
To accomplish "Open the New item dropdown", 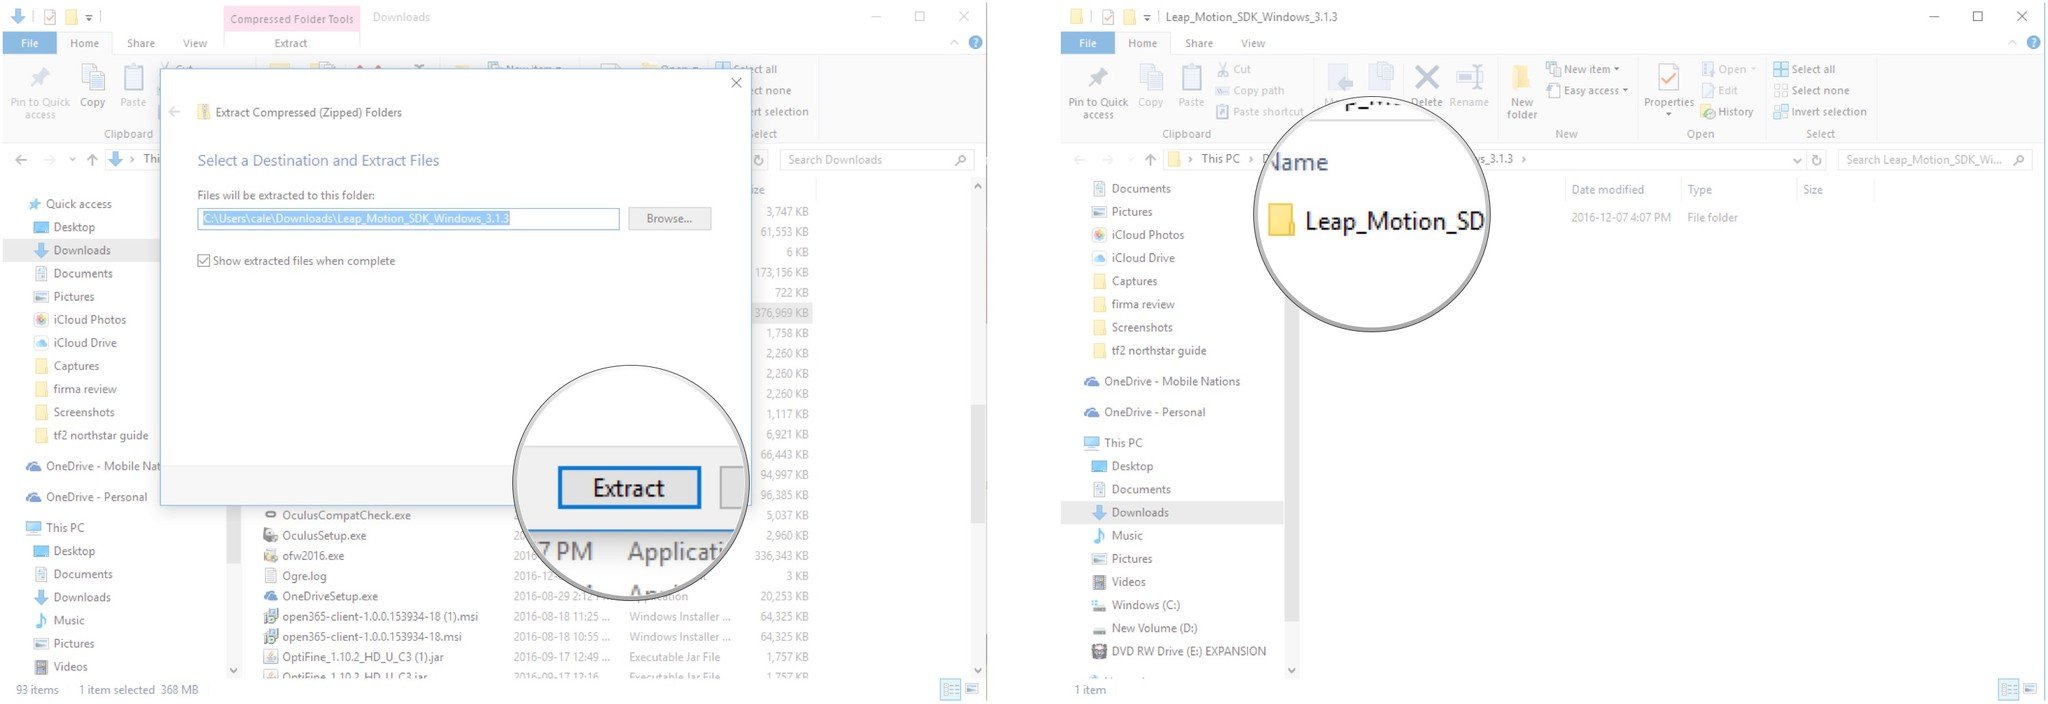I will click(x=1583, y=69).
